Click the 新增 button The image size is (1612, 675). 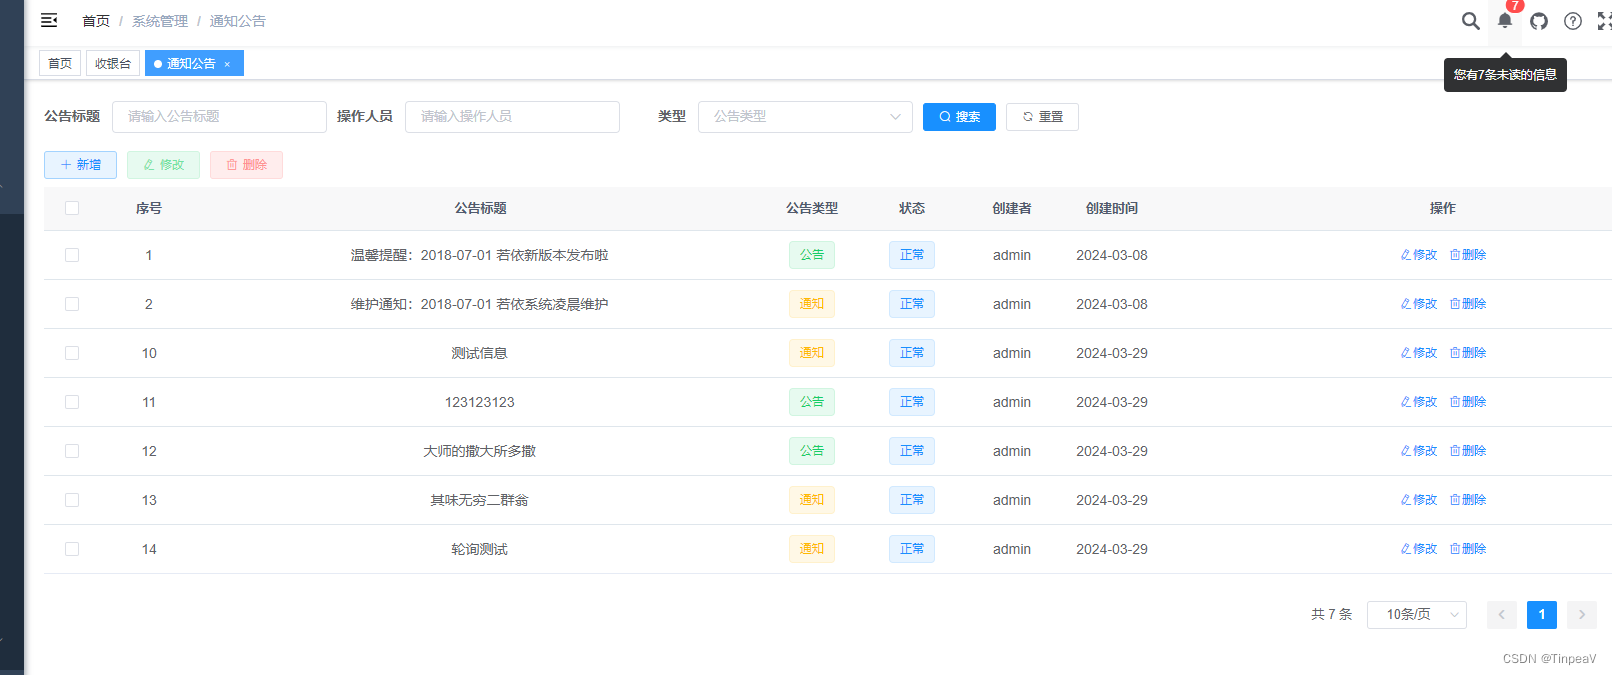click(80, 165)
